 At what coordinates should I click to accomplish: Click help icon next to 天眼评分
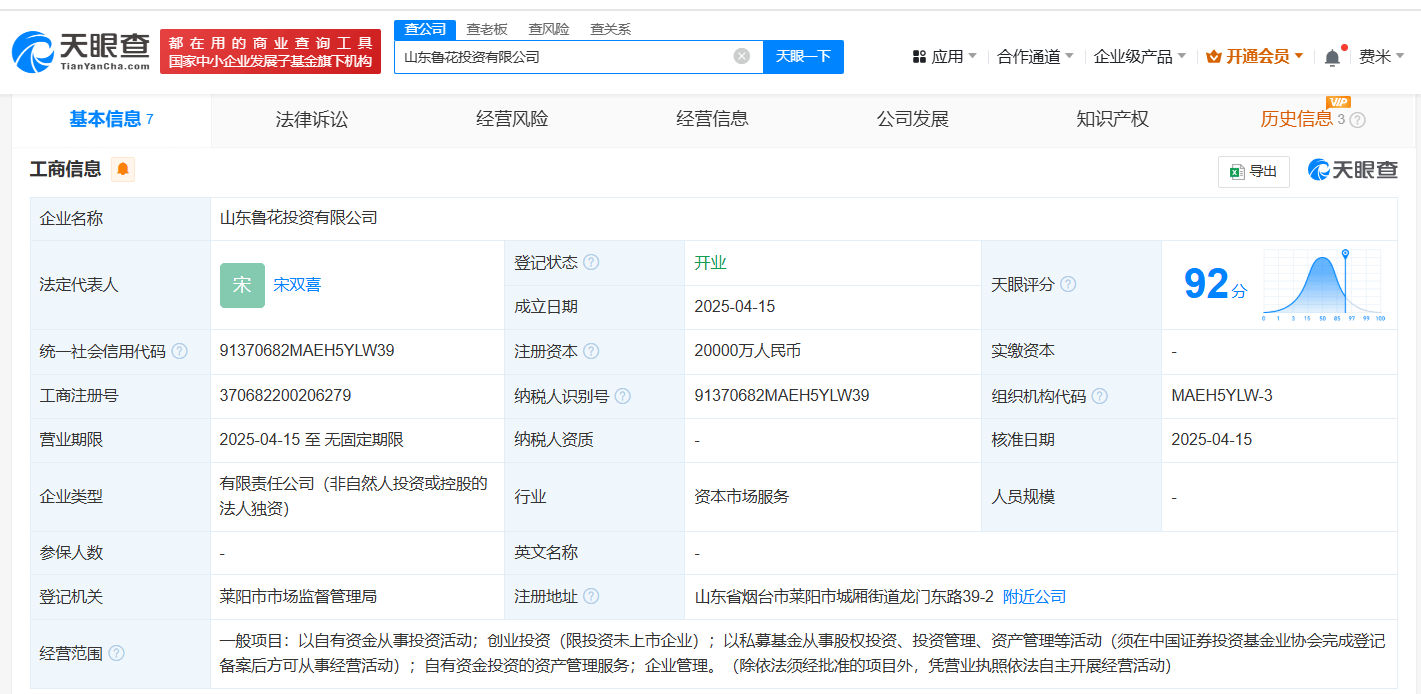click(1068, 284)
